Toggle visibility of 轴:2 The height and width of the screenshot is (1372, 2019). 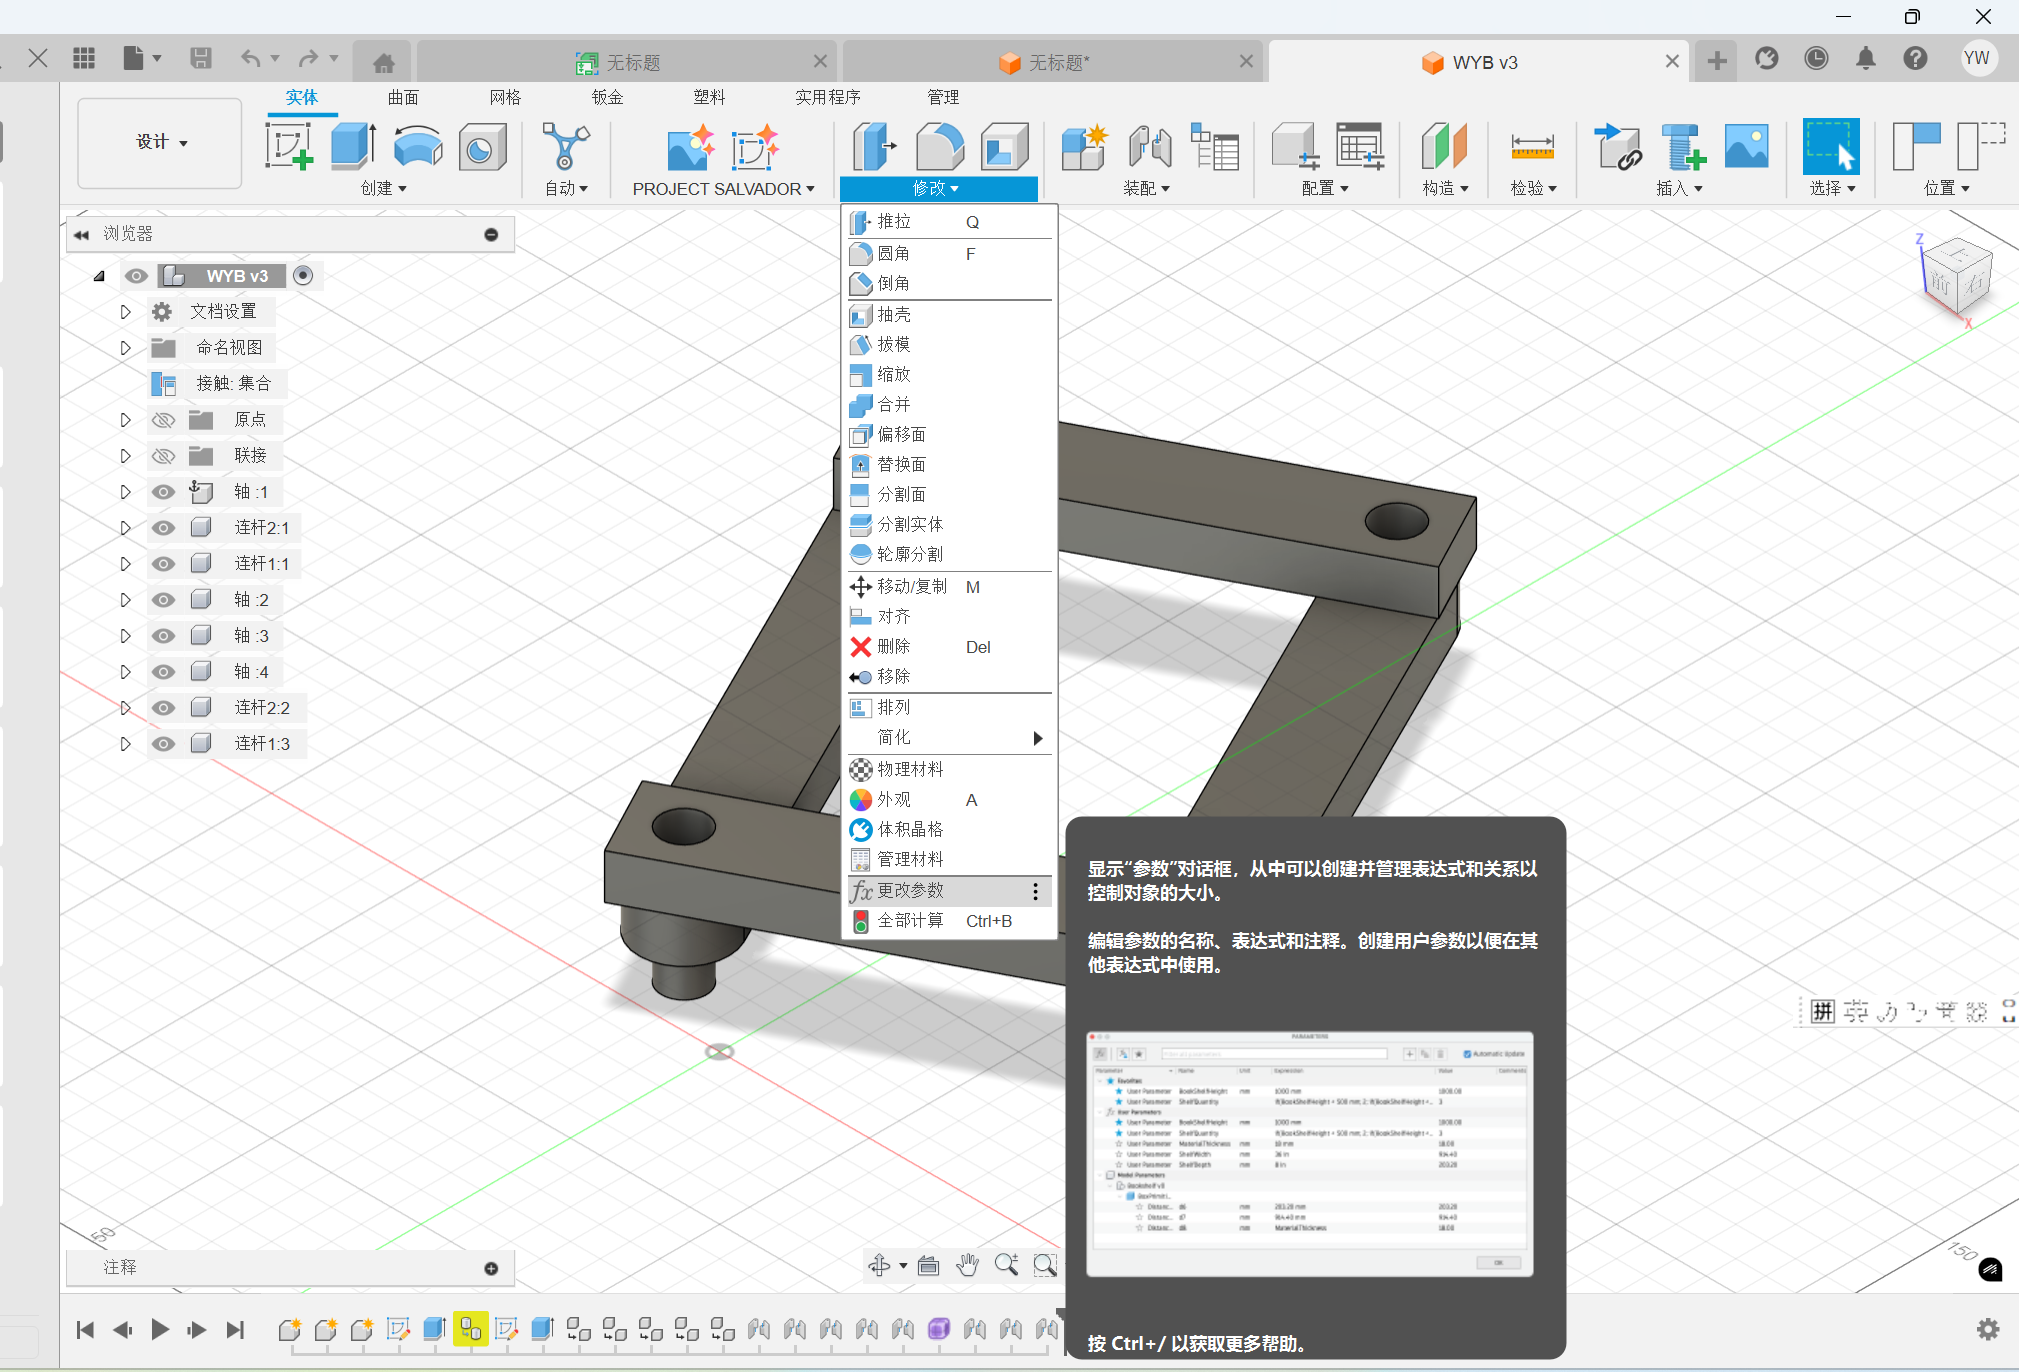(163, 600)
